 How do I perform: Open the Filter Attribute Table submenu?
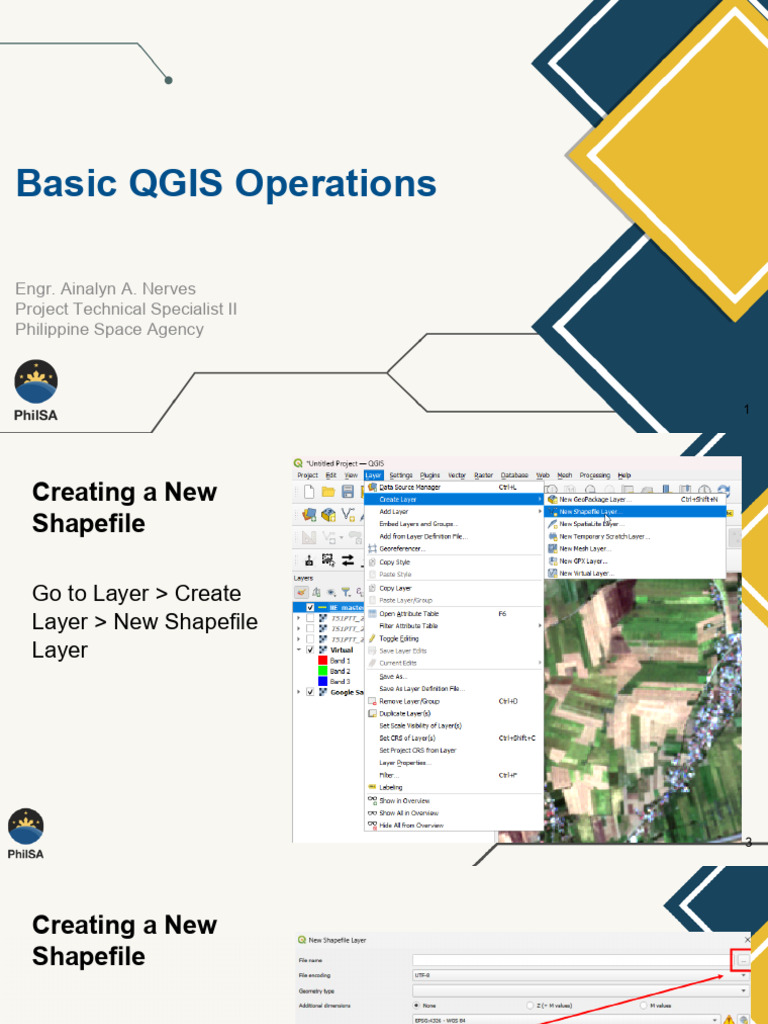453,626
